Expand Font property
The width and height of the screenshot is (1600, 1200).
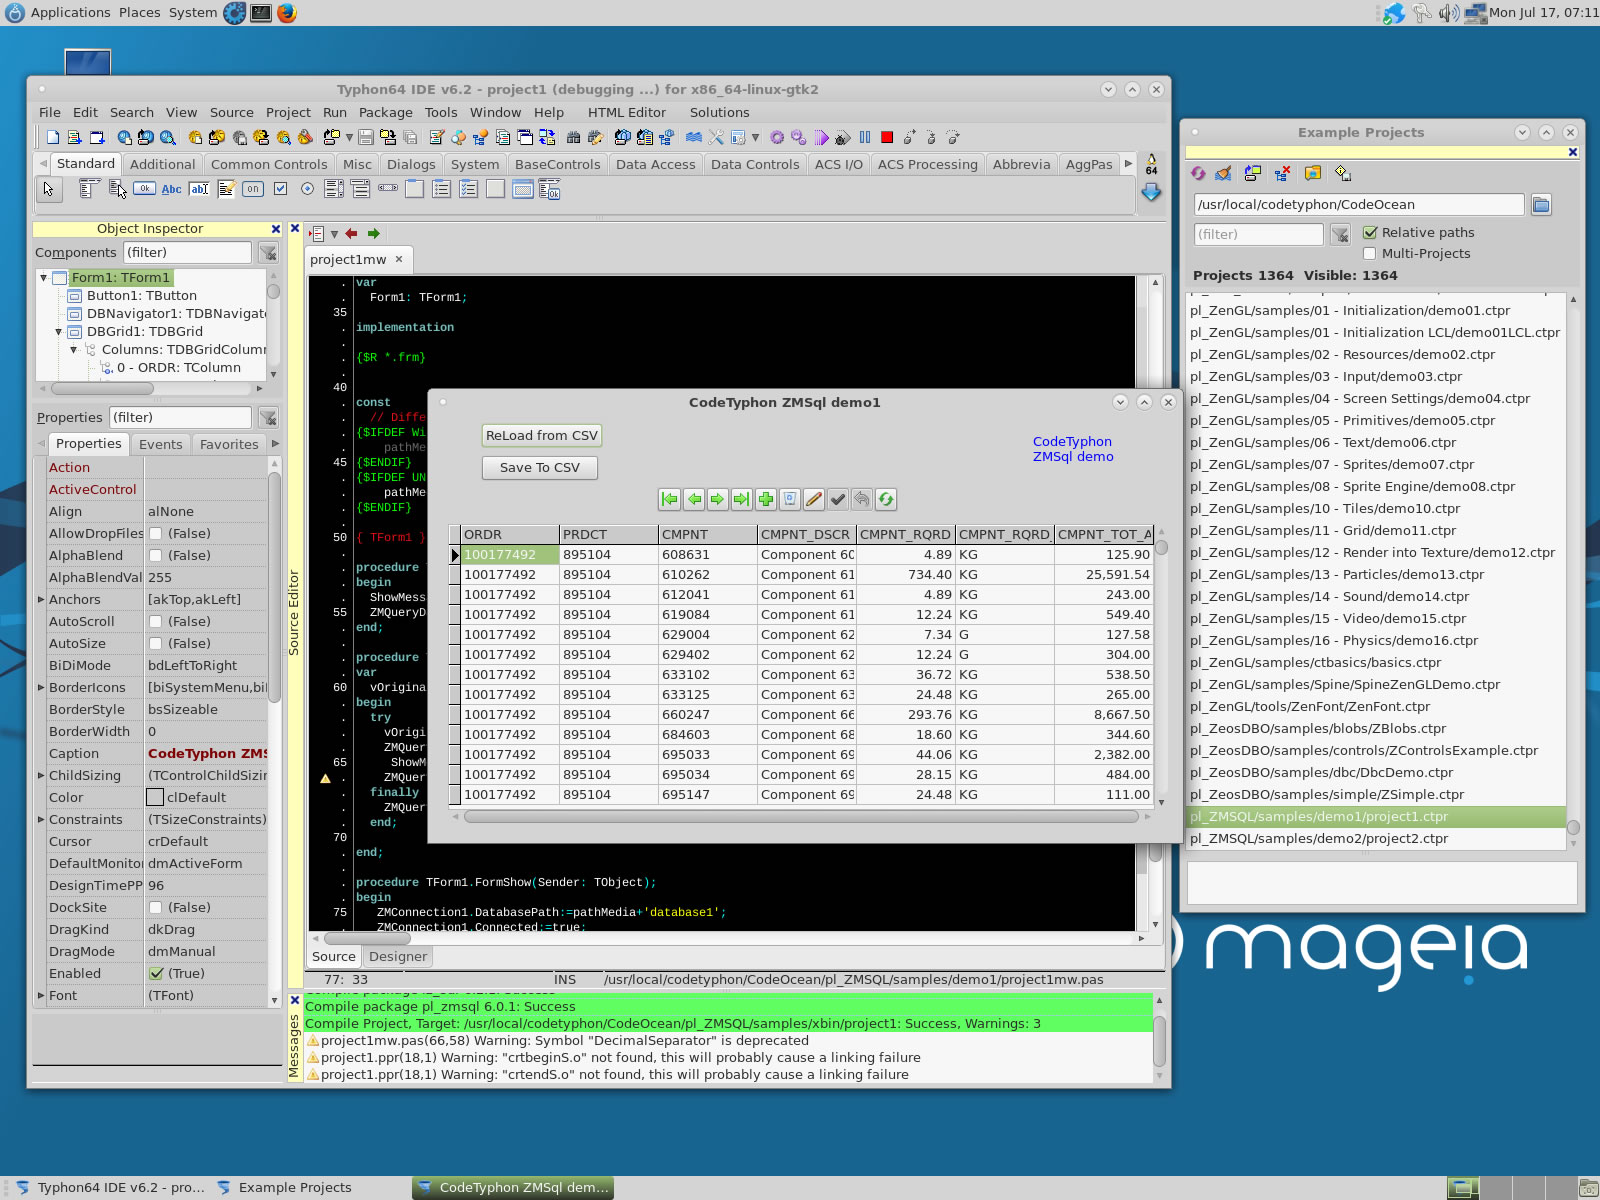(41, 995)
